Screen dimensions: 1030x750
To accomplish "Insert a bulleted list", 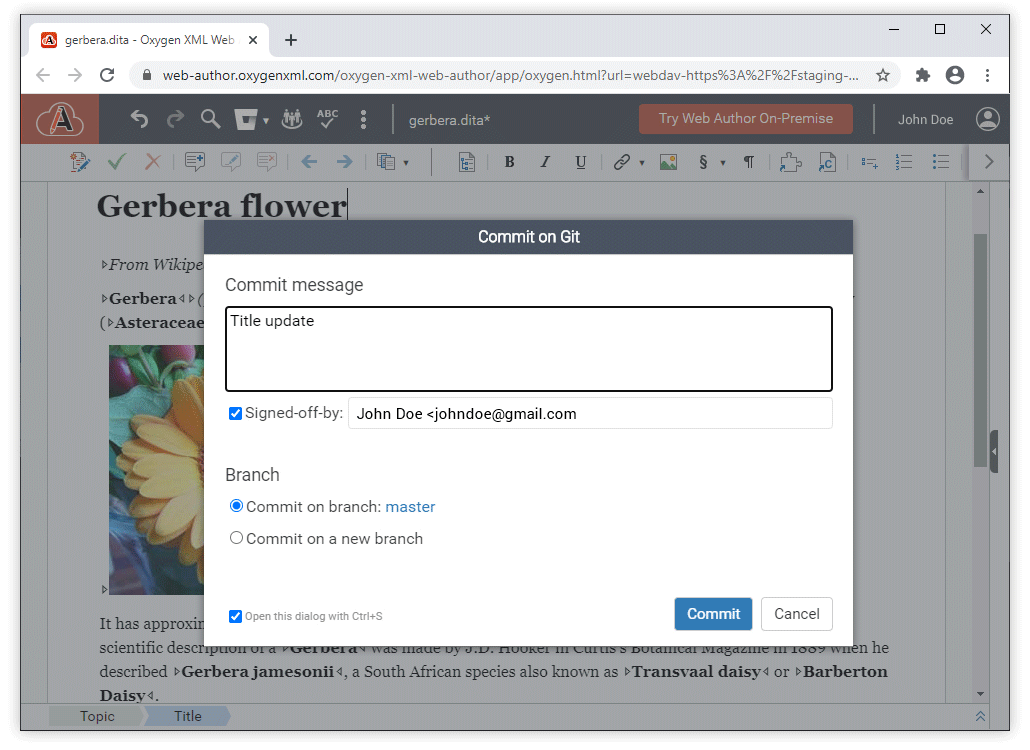I will [x=940, y=162].
